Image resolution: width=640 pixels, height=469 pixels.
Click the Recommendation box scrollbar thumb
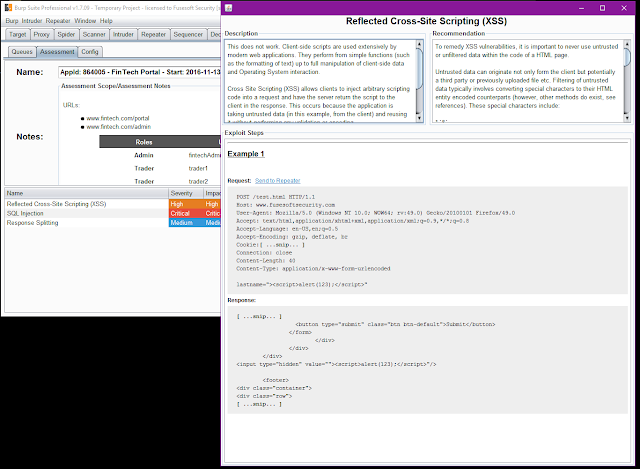coord(627,57)
